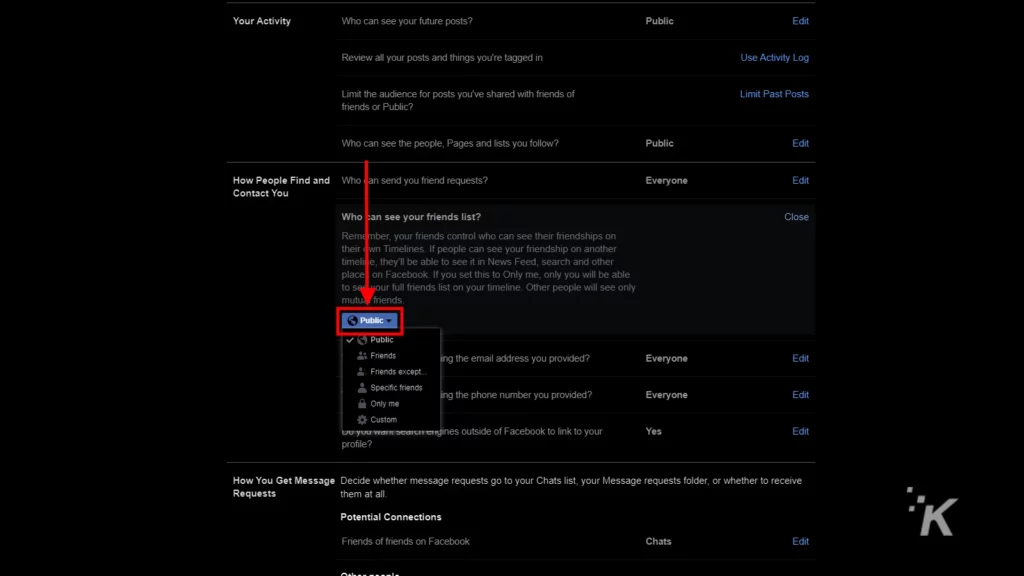
Task: Click the Friends except person icon
Action: click(361, 372)
